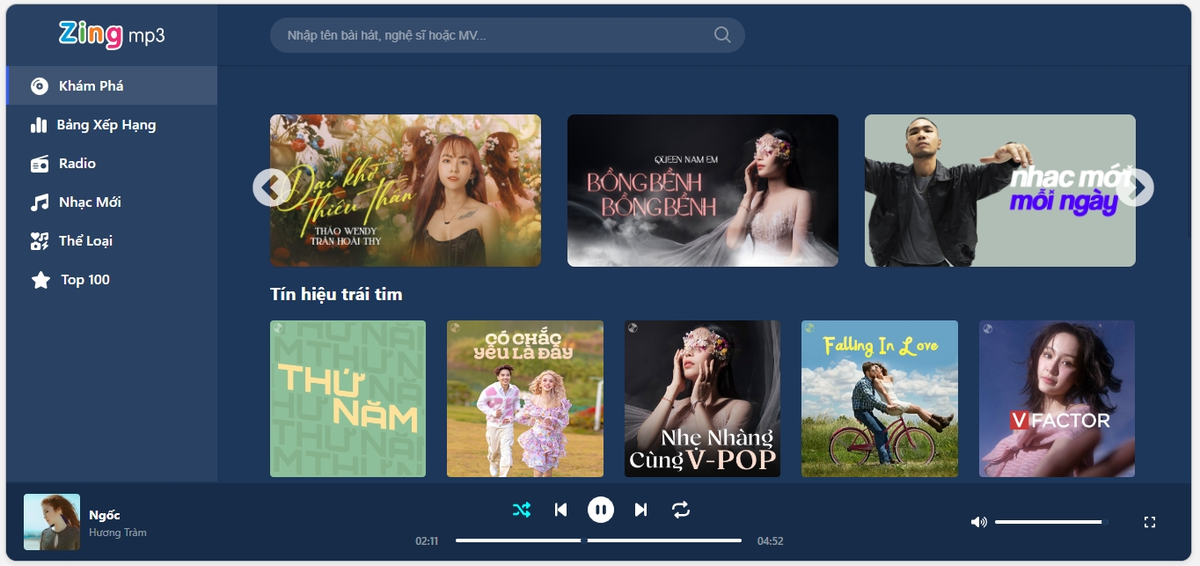
Task: Show next banner with right arrow
Action: pos(1136,187)
